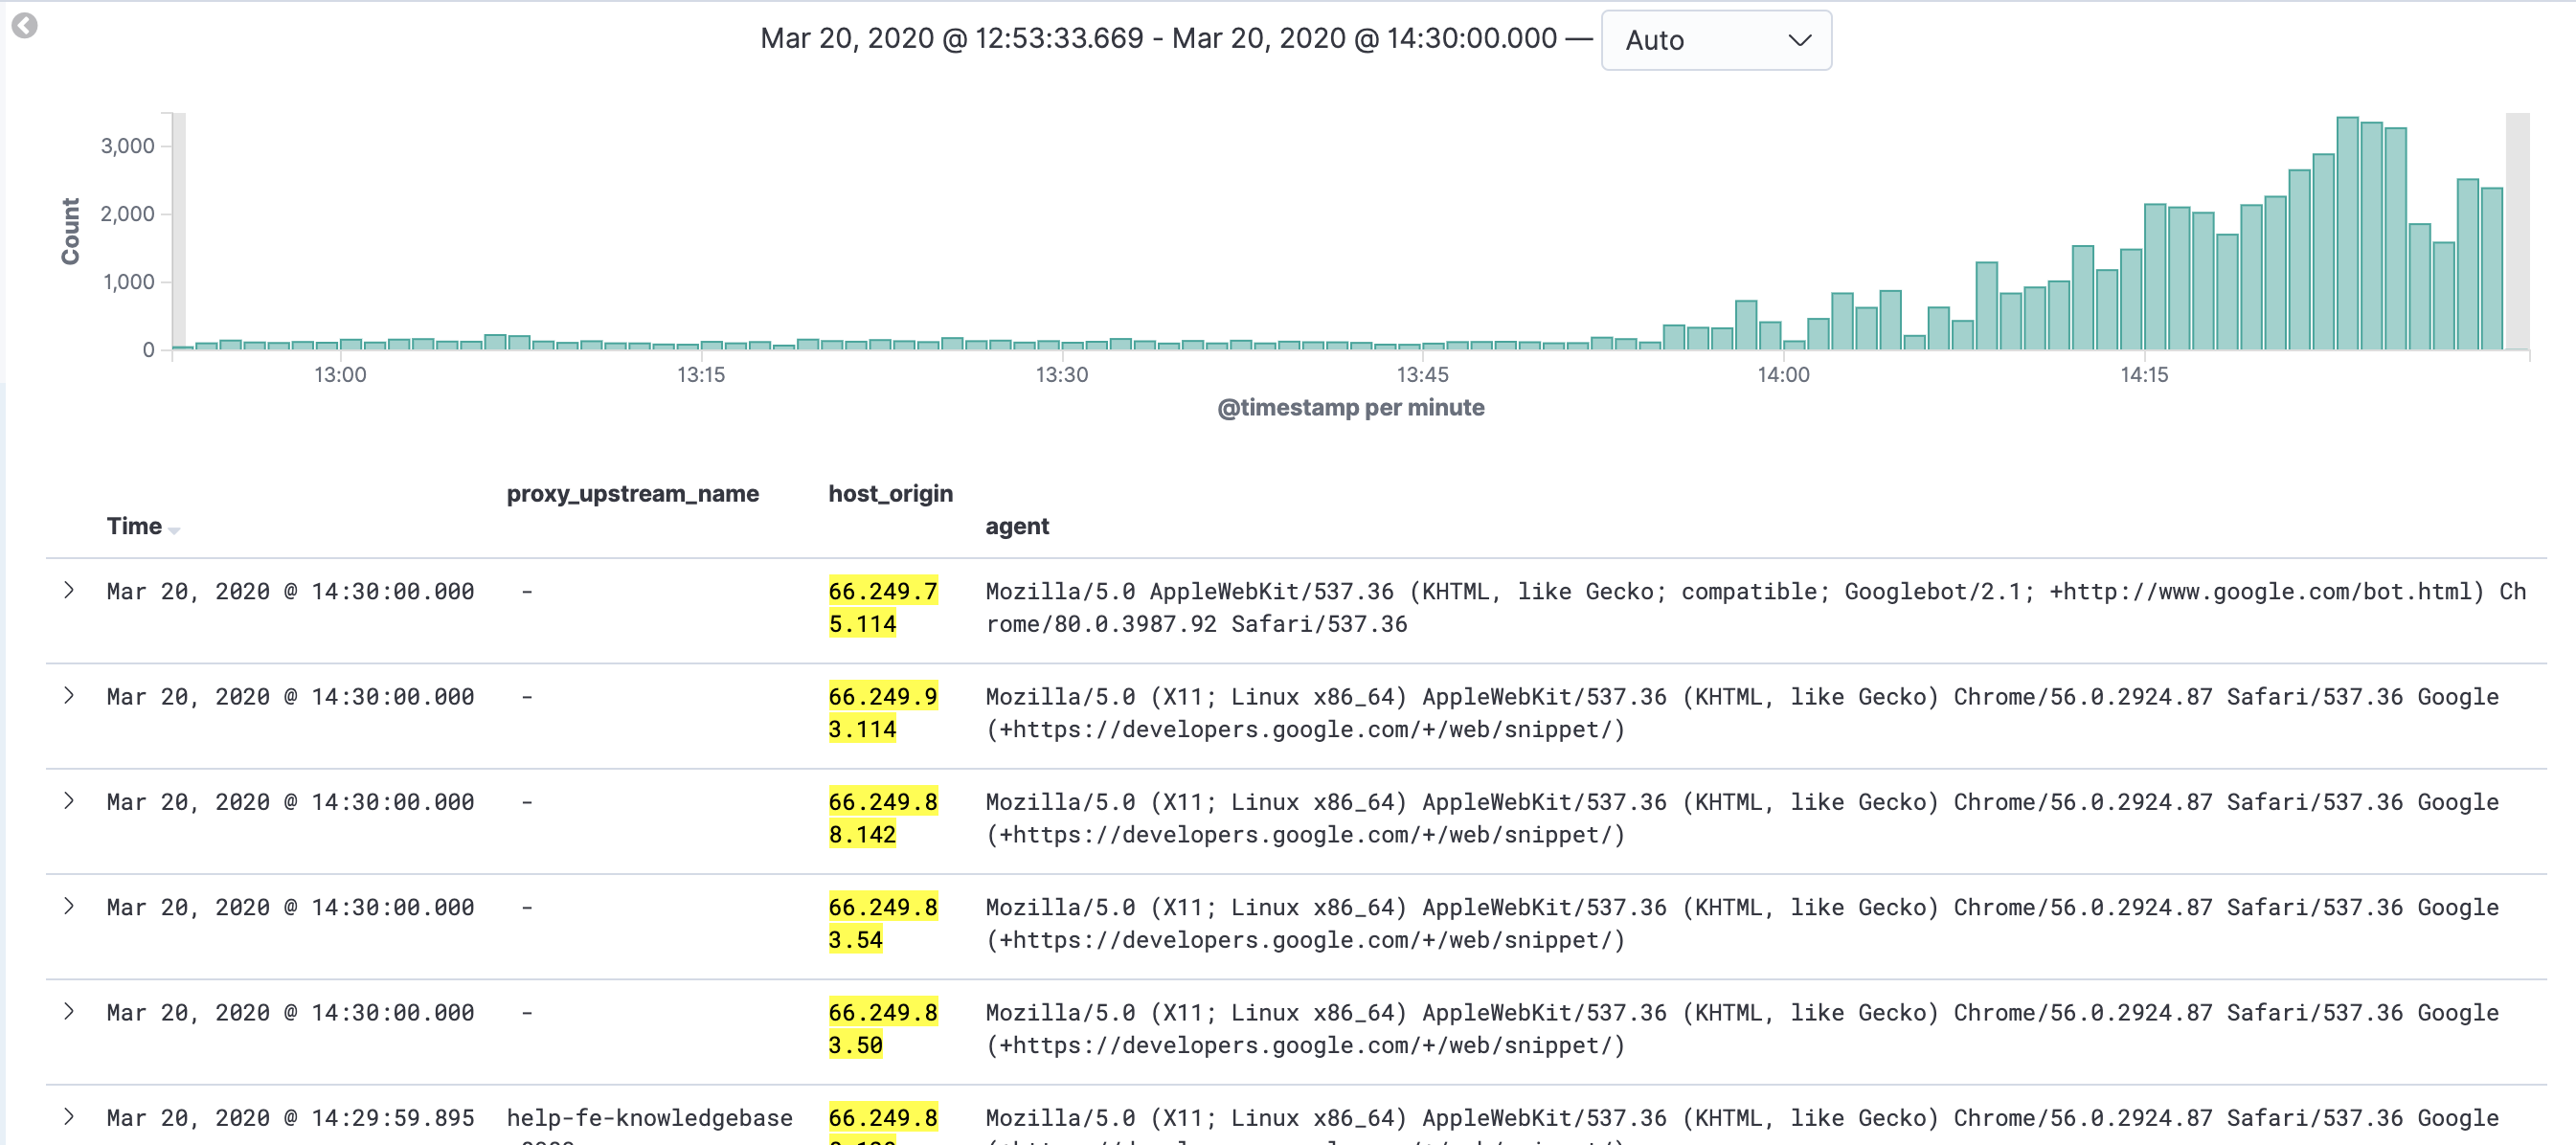Open the Auto interval dropdown
Image resolution: width=2576 pixels, height=1145 pixels.
[1716, 40]
